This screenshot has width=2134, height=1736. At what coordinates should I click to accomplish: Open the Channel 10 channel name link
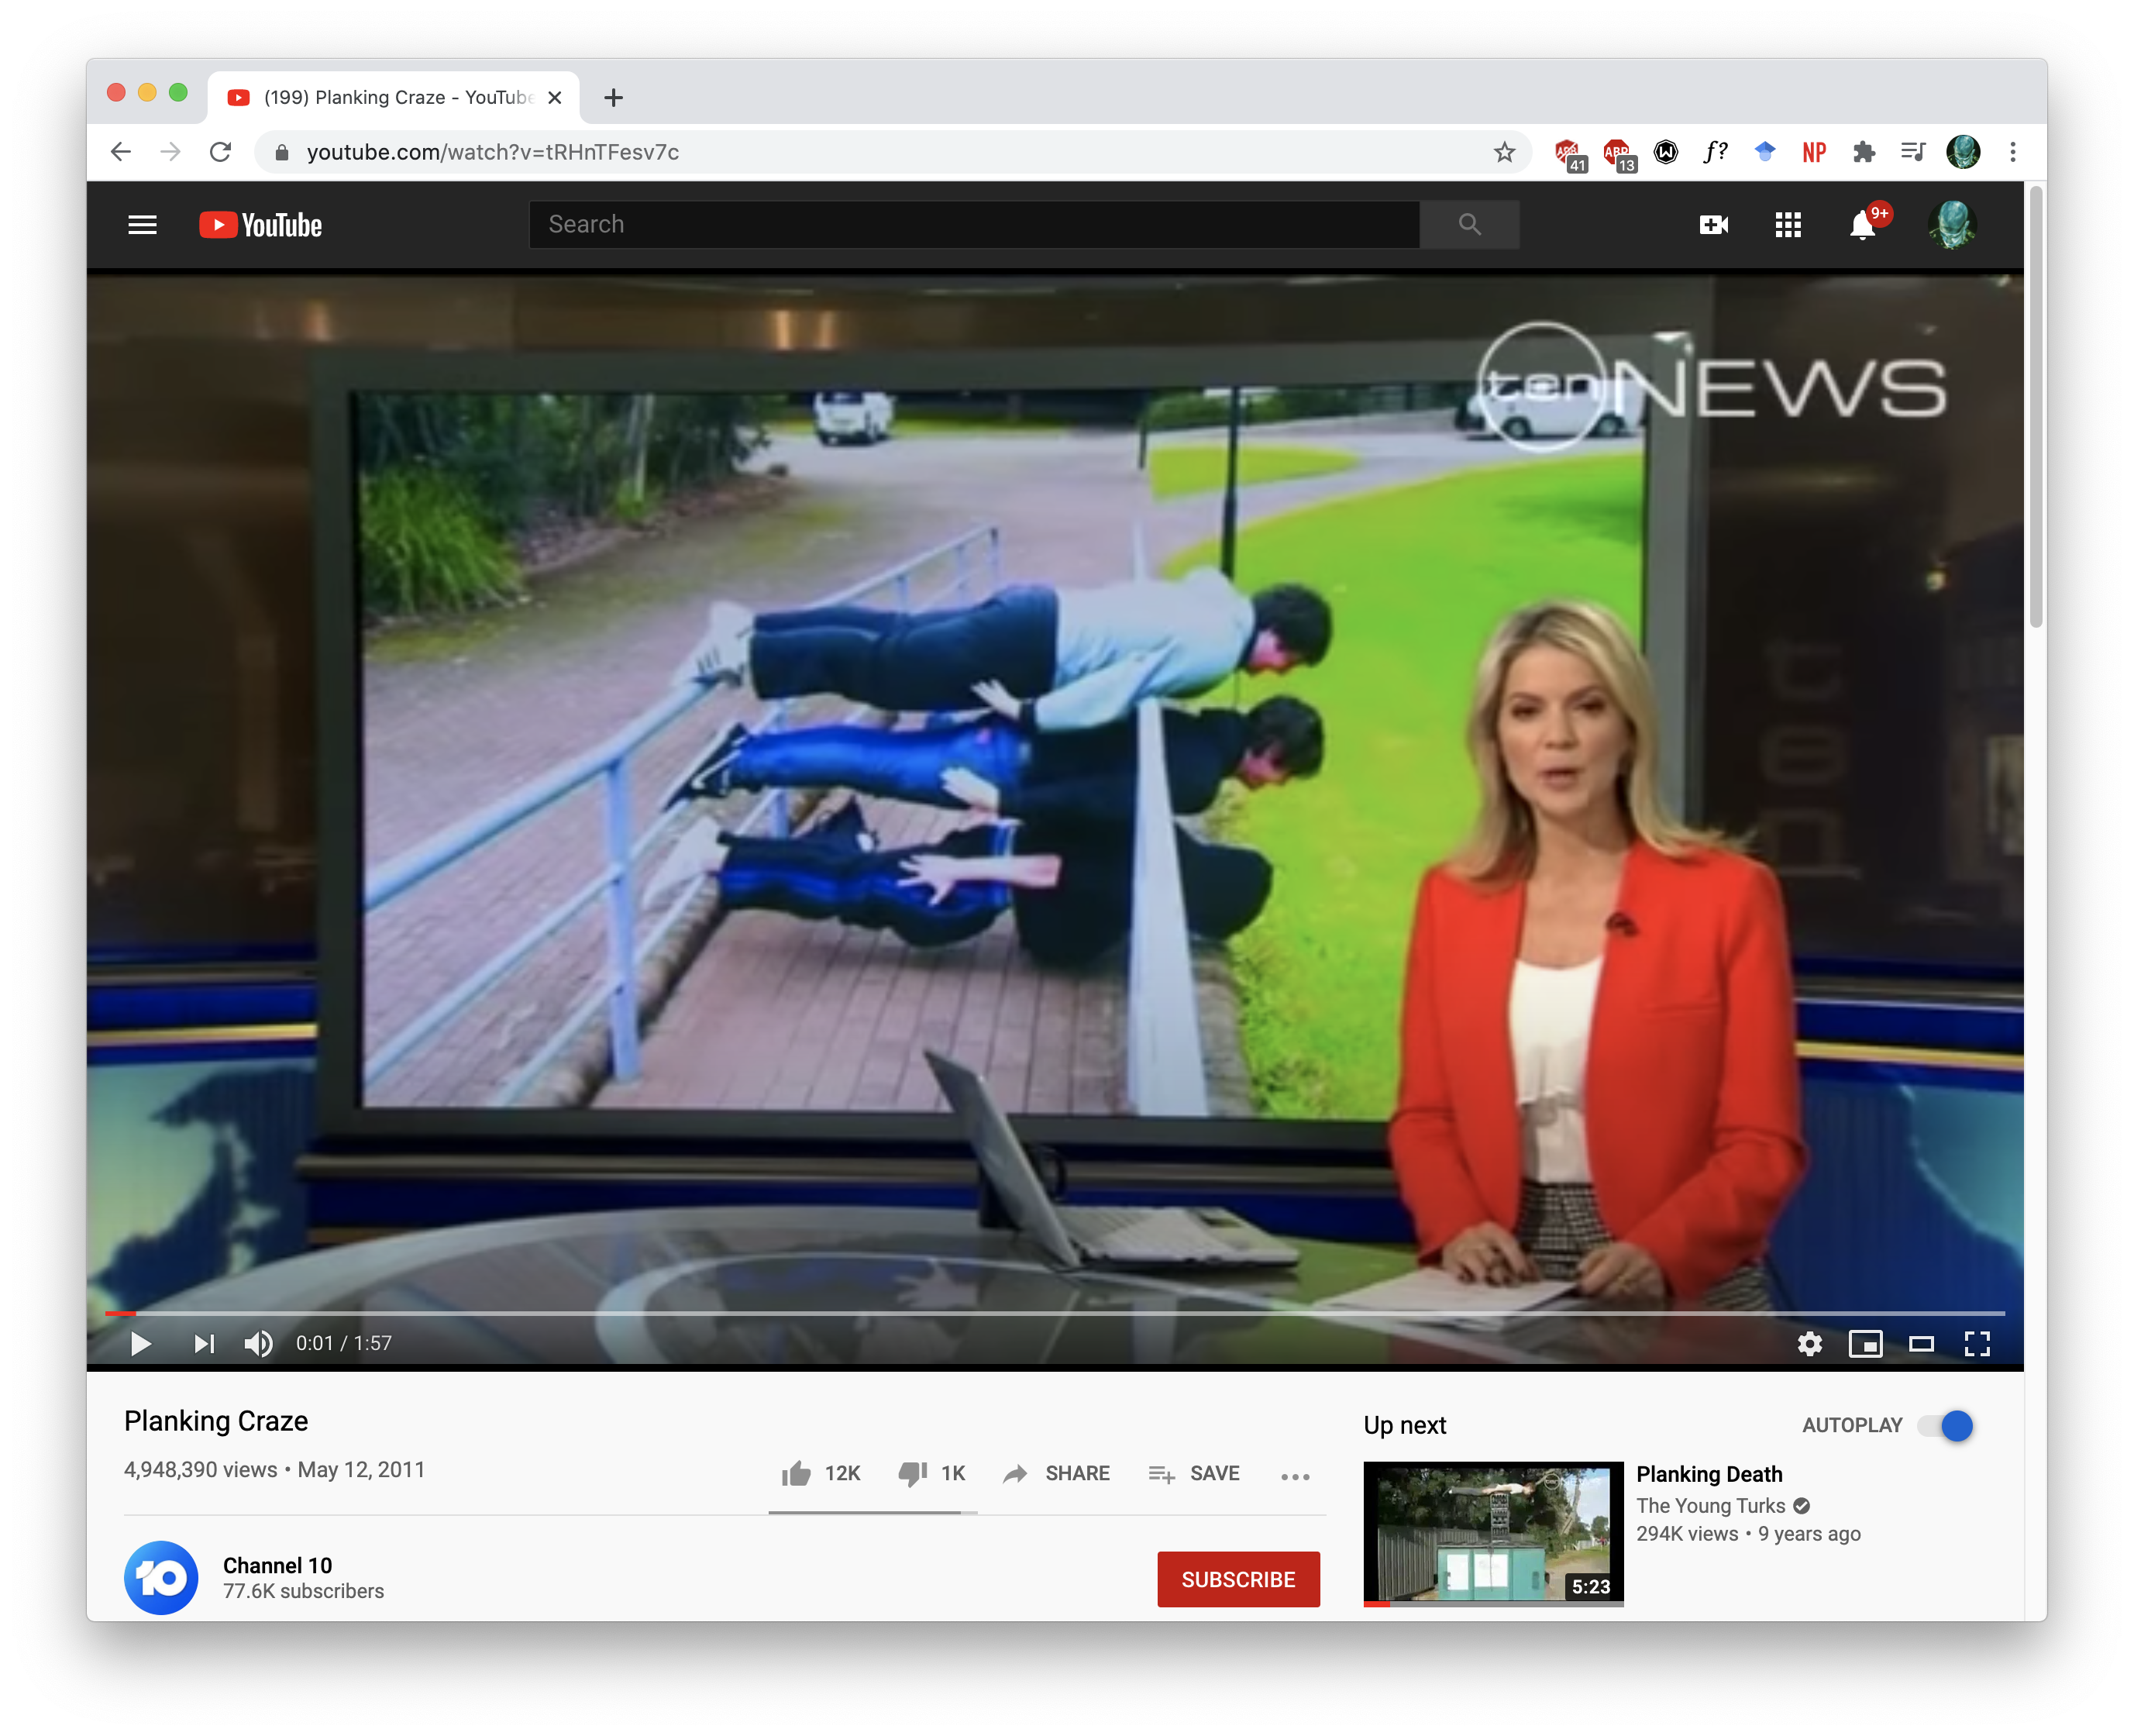277,1565
